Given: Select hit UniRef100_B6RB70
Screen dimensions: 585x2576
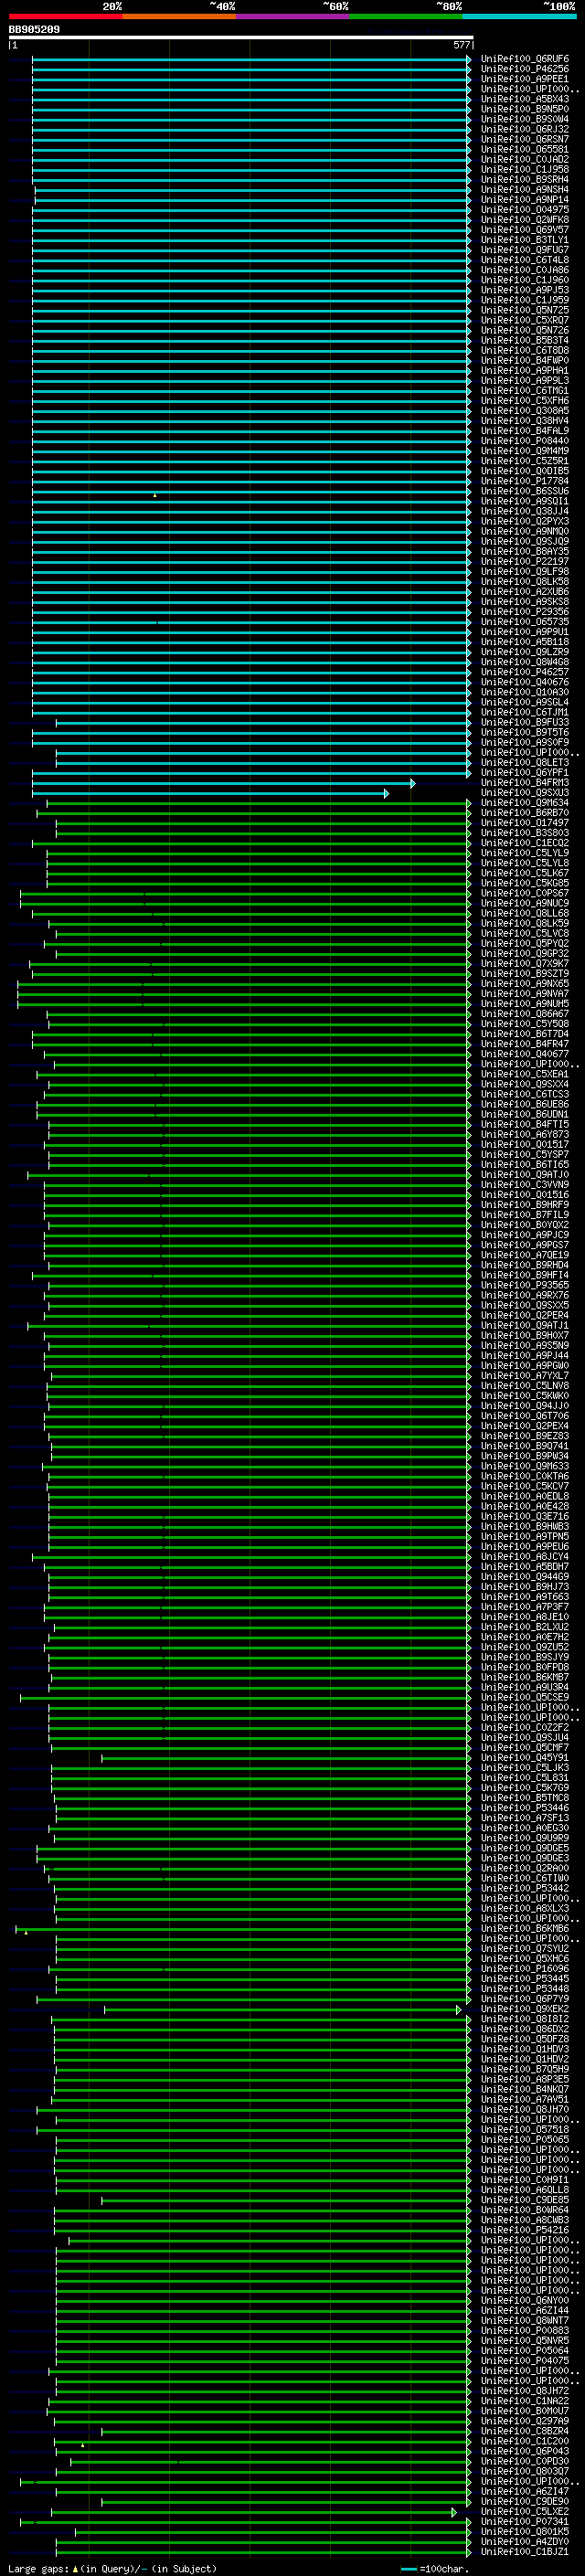Looking at the screenshot, I should pos(525,813).
